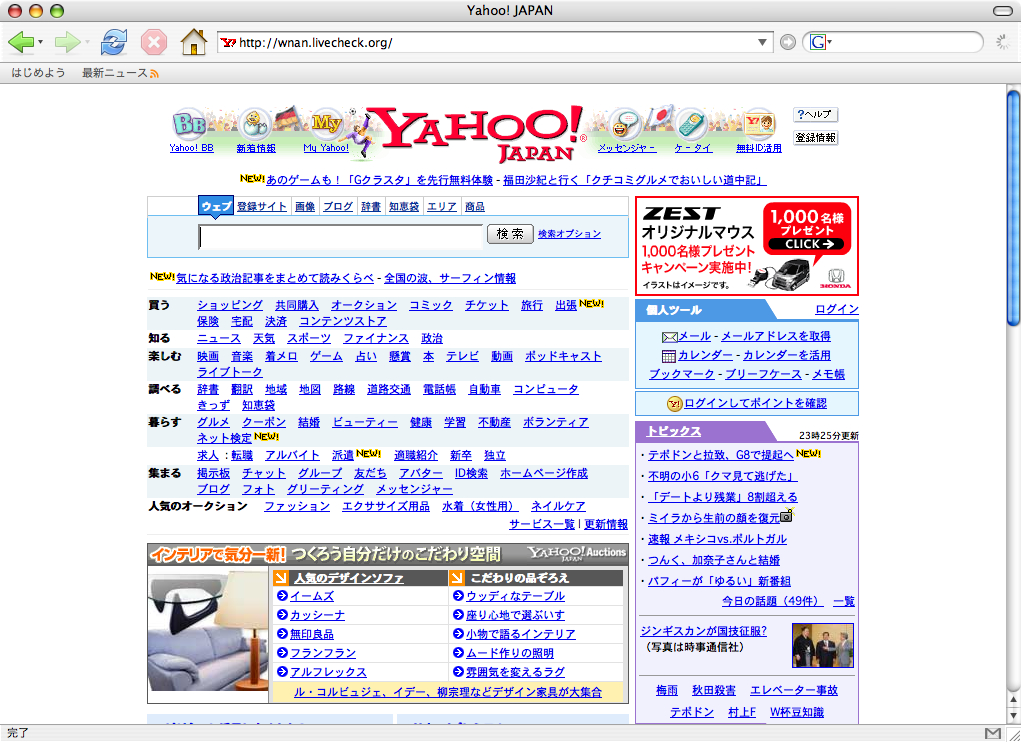Click the My Yahoo! icon

click(326, 124)
